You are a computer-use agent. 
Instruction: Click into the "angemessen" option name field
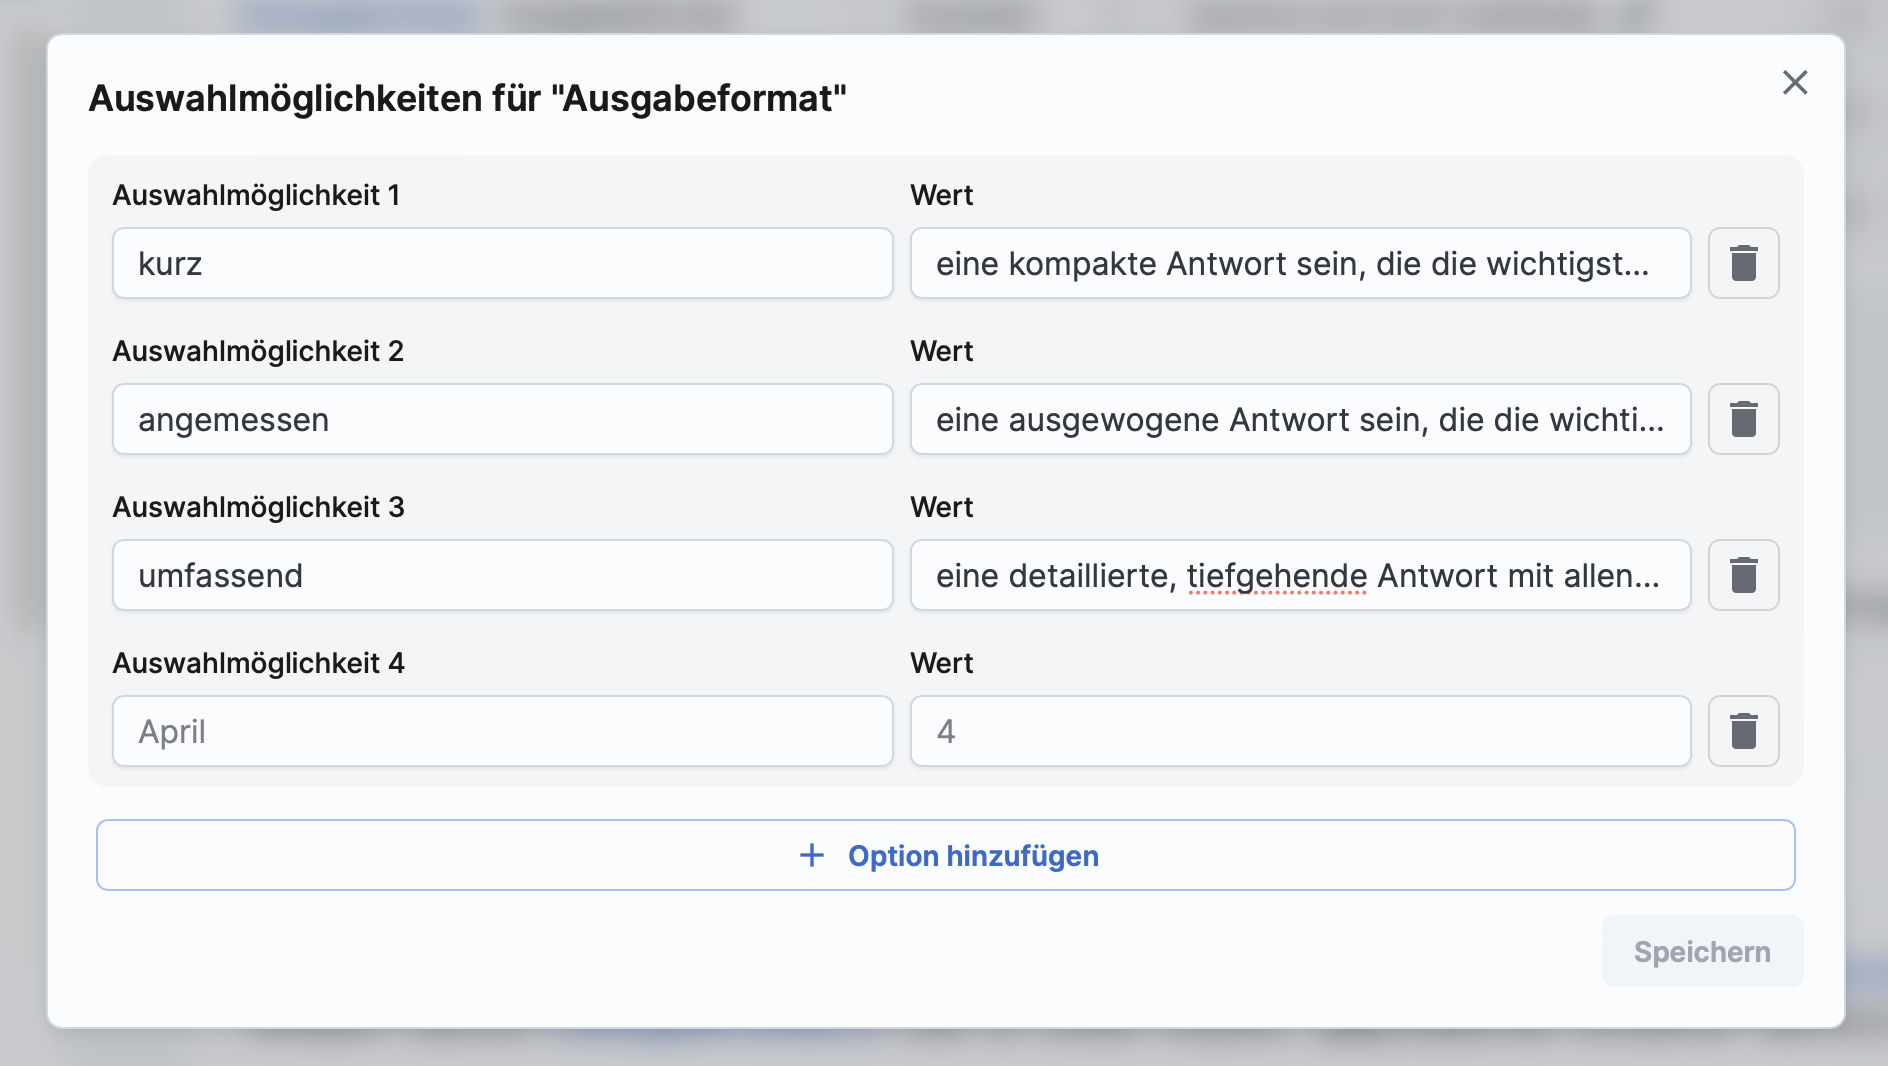[x=500, y=419]
